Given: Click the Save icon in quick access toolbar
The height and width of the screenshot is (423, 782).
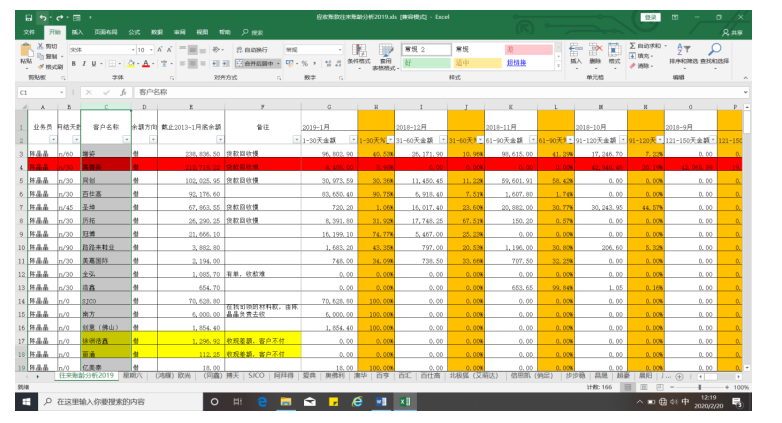Looking at the screenshot, I should (28, 18).
